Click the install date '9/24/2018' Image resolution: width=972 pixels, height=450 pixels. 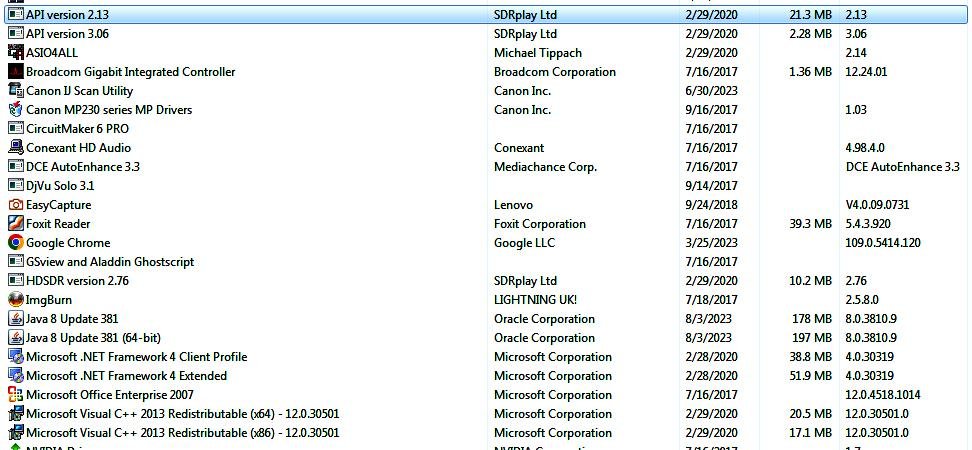coord(712,205)
